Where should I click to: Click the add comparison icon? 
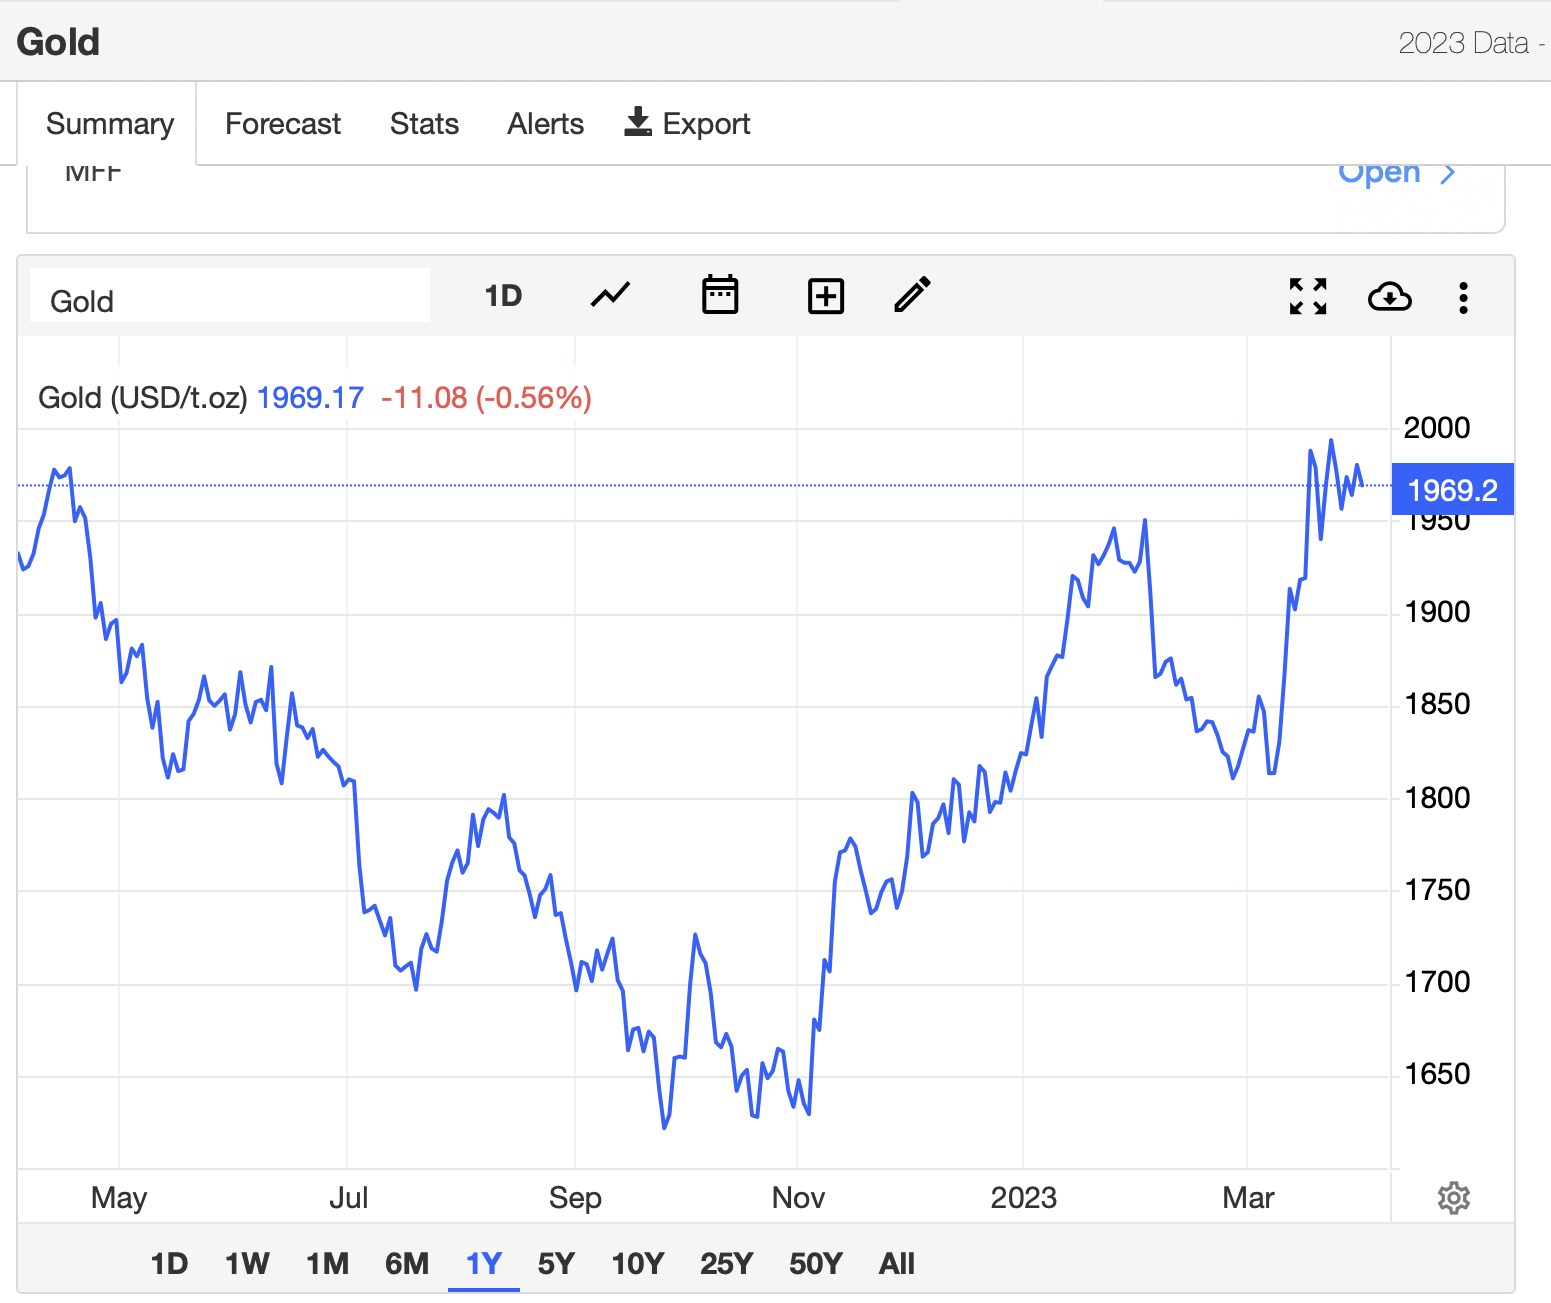(x=825, y=295)
